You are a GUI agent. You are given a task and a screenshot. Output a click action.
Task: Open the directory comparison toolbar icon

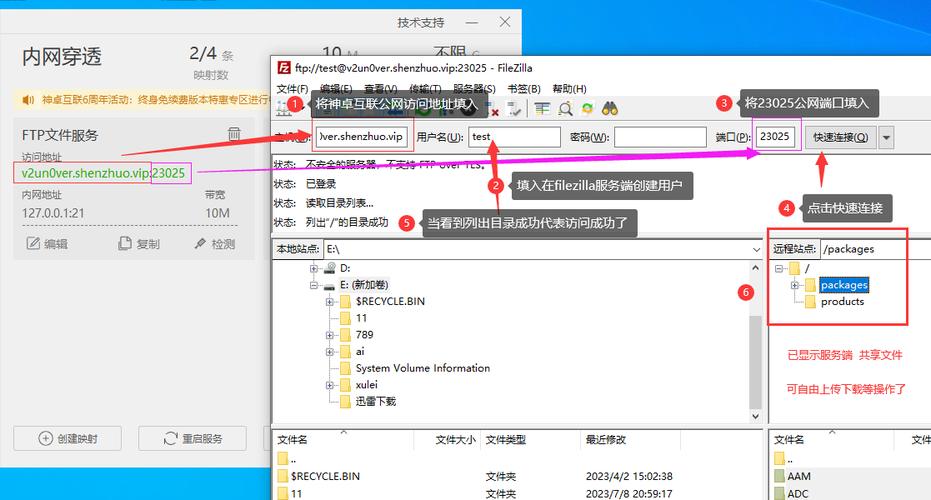coord(542,109)
